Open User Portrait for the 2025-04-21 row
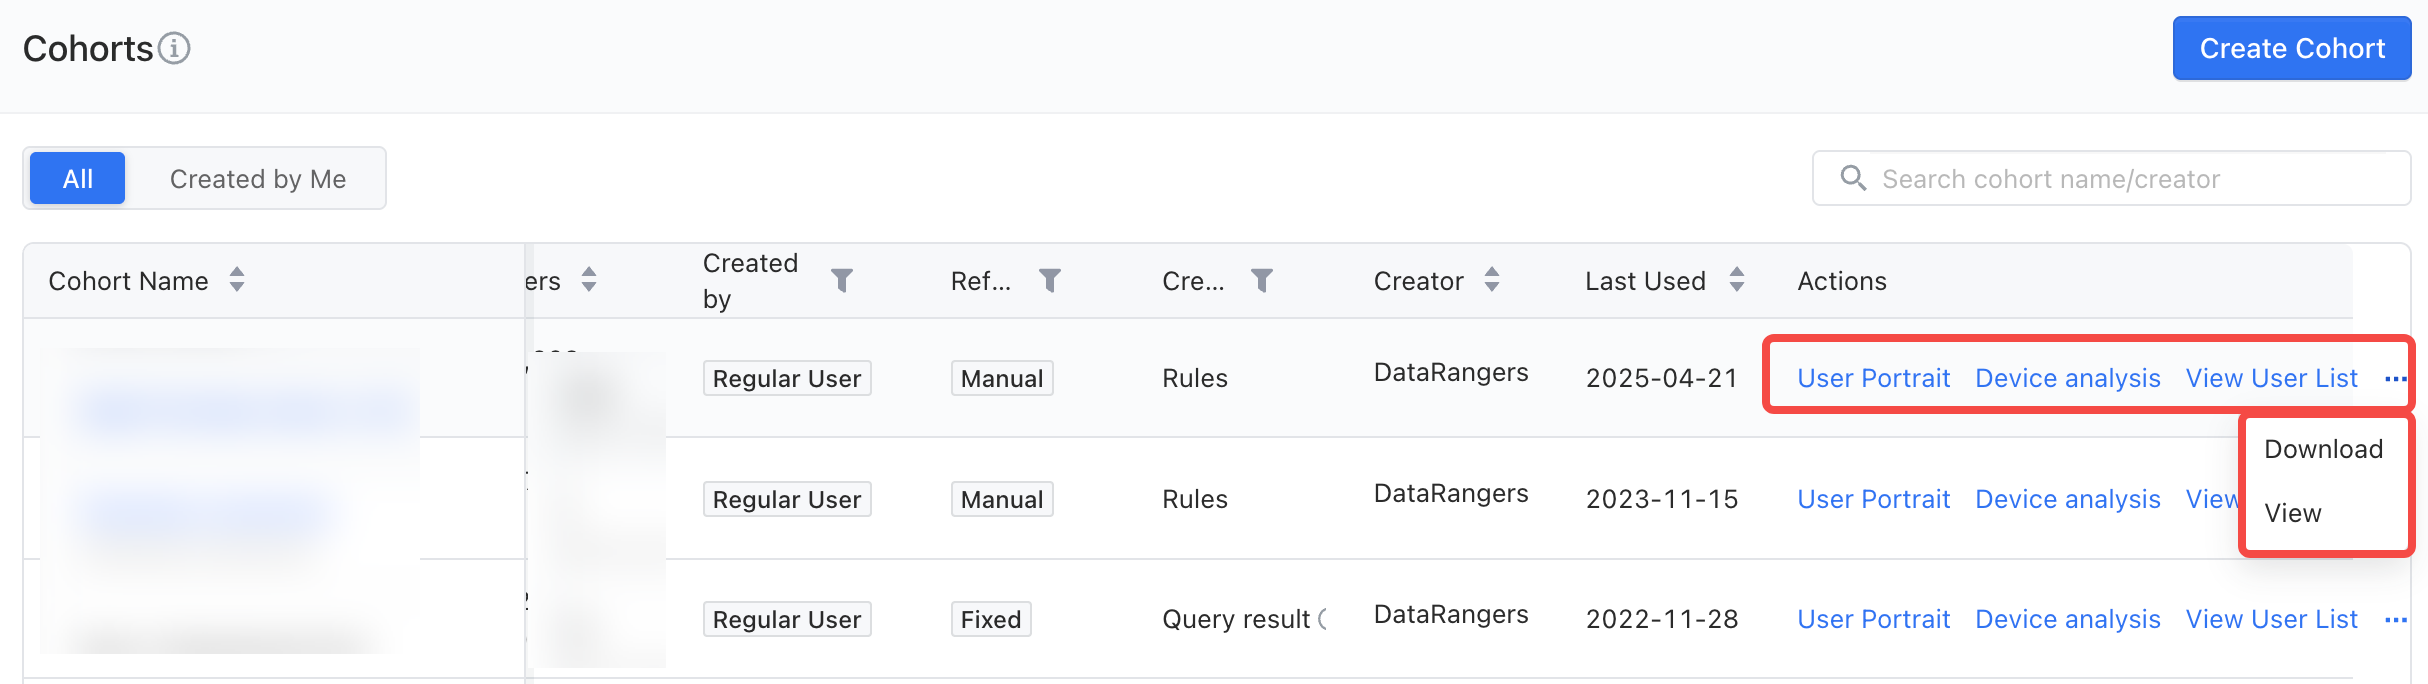 1874,378
